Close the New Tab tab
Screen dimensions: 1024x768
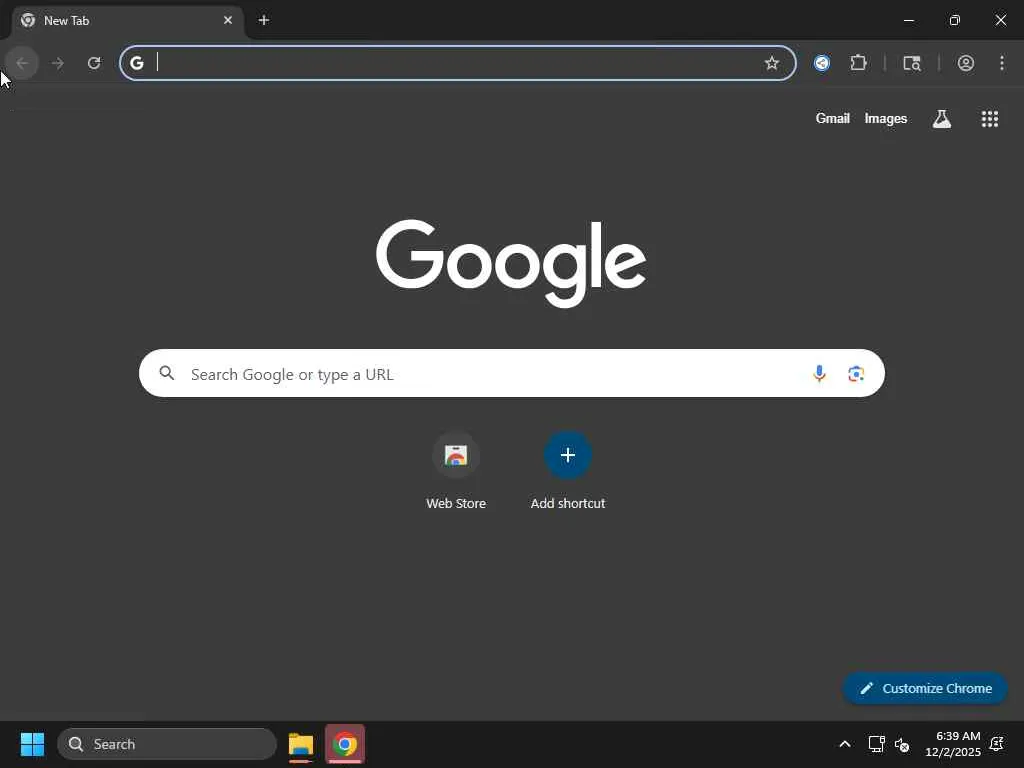tap(228, 20)
